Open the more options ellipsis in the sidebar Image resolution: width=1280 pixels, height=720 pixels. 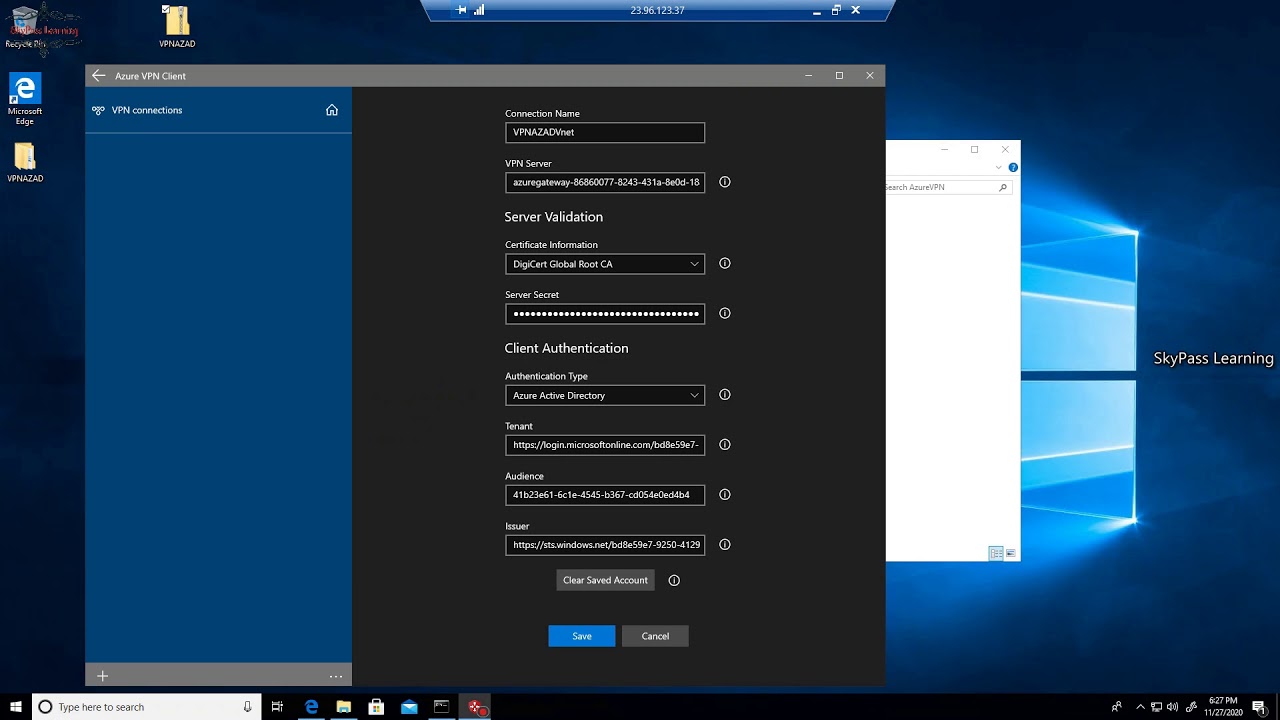pos(336,676)
